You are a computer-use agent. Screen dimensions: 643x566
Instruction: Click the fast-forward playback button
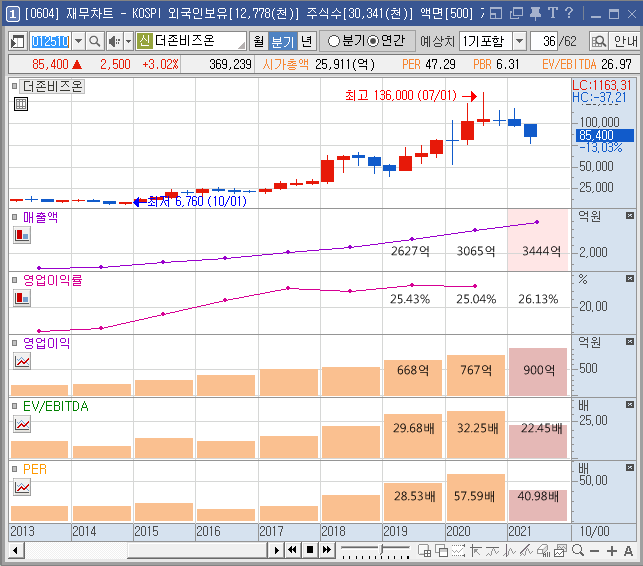pyautogui.click(x=327, y=550)
